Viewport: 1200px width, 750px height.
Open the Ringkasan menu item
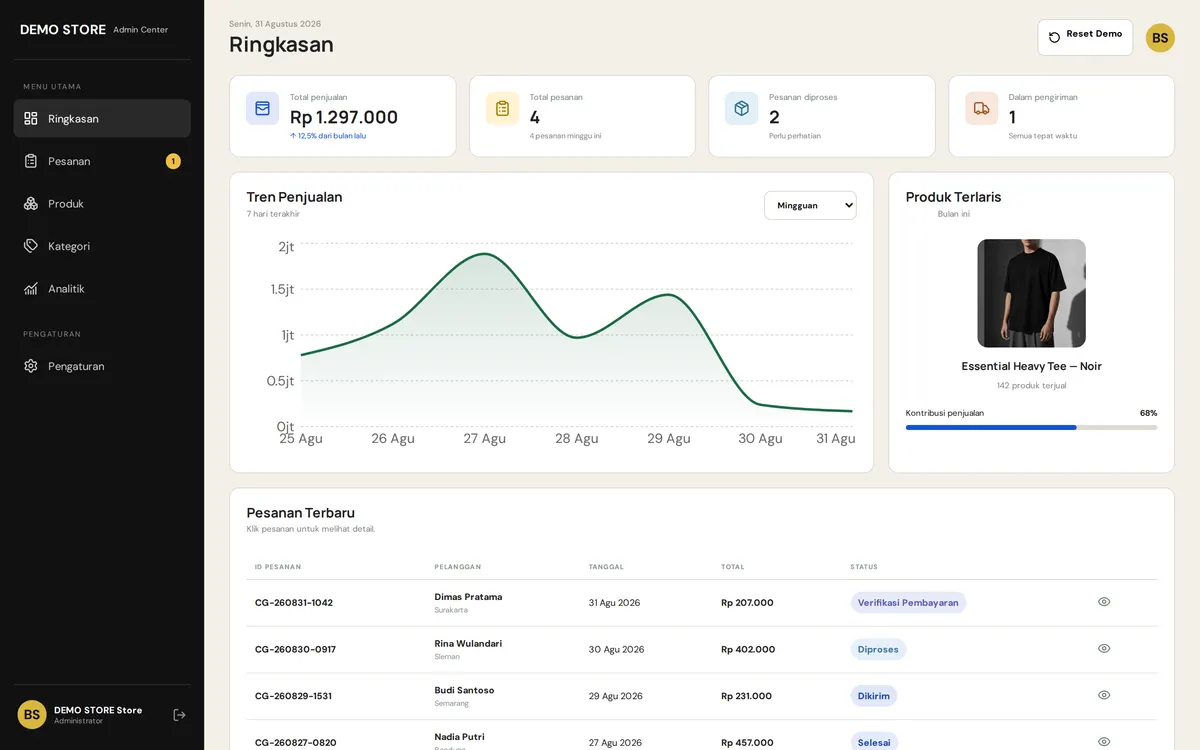(102, 118)
